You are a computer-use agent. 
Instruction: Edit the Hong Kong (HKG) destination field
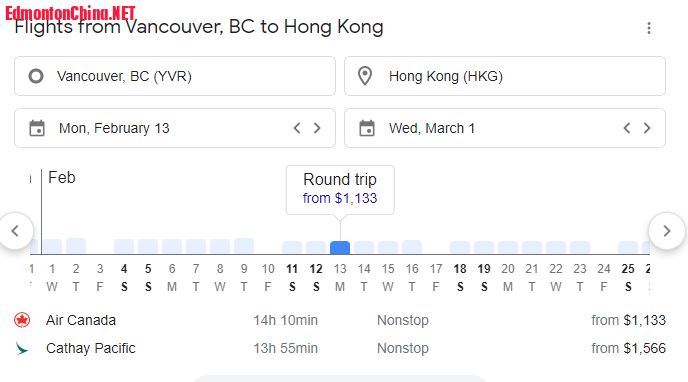(505, 76)
